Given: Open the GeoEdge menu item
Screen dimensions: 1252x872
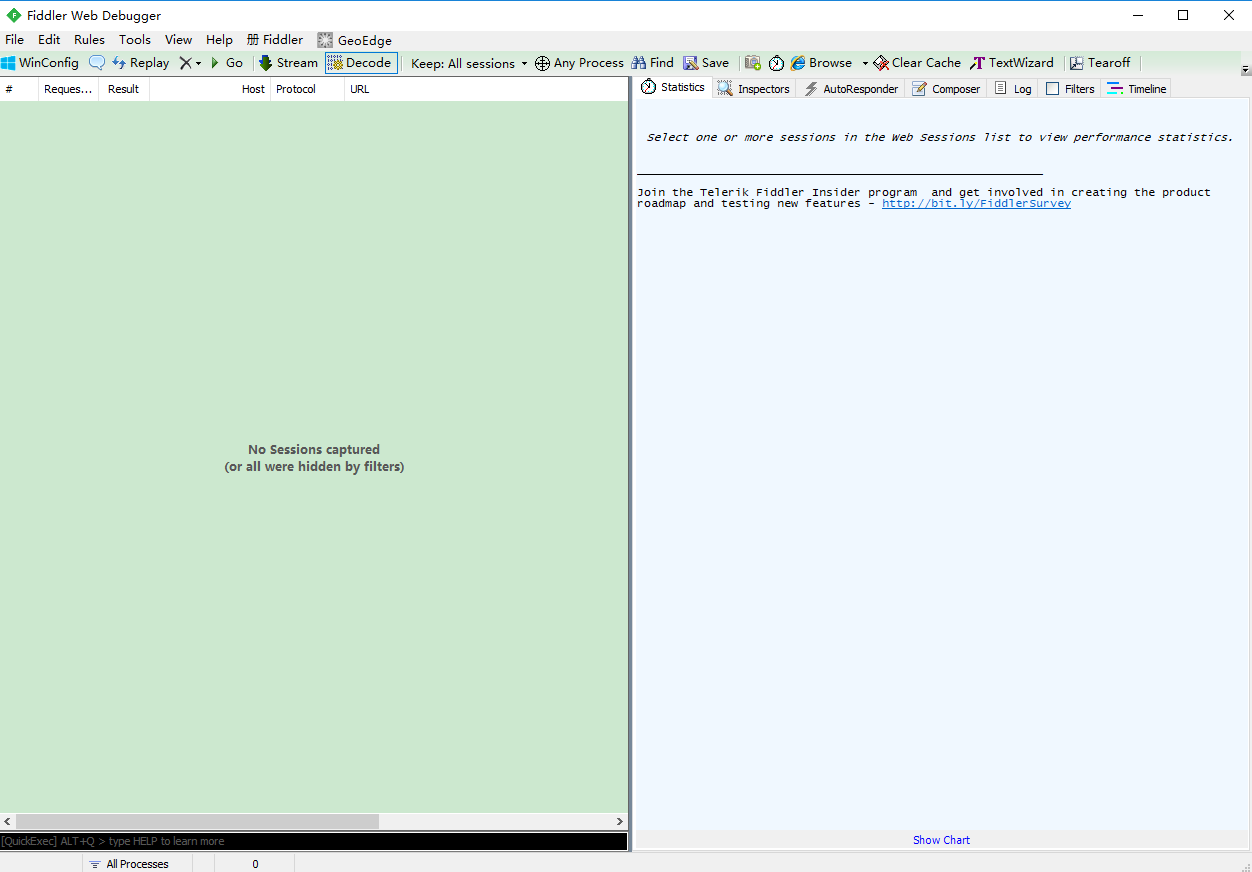Looking at the screenshot, I should (x=354, y=40).
